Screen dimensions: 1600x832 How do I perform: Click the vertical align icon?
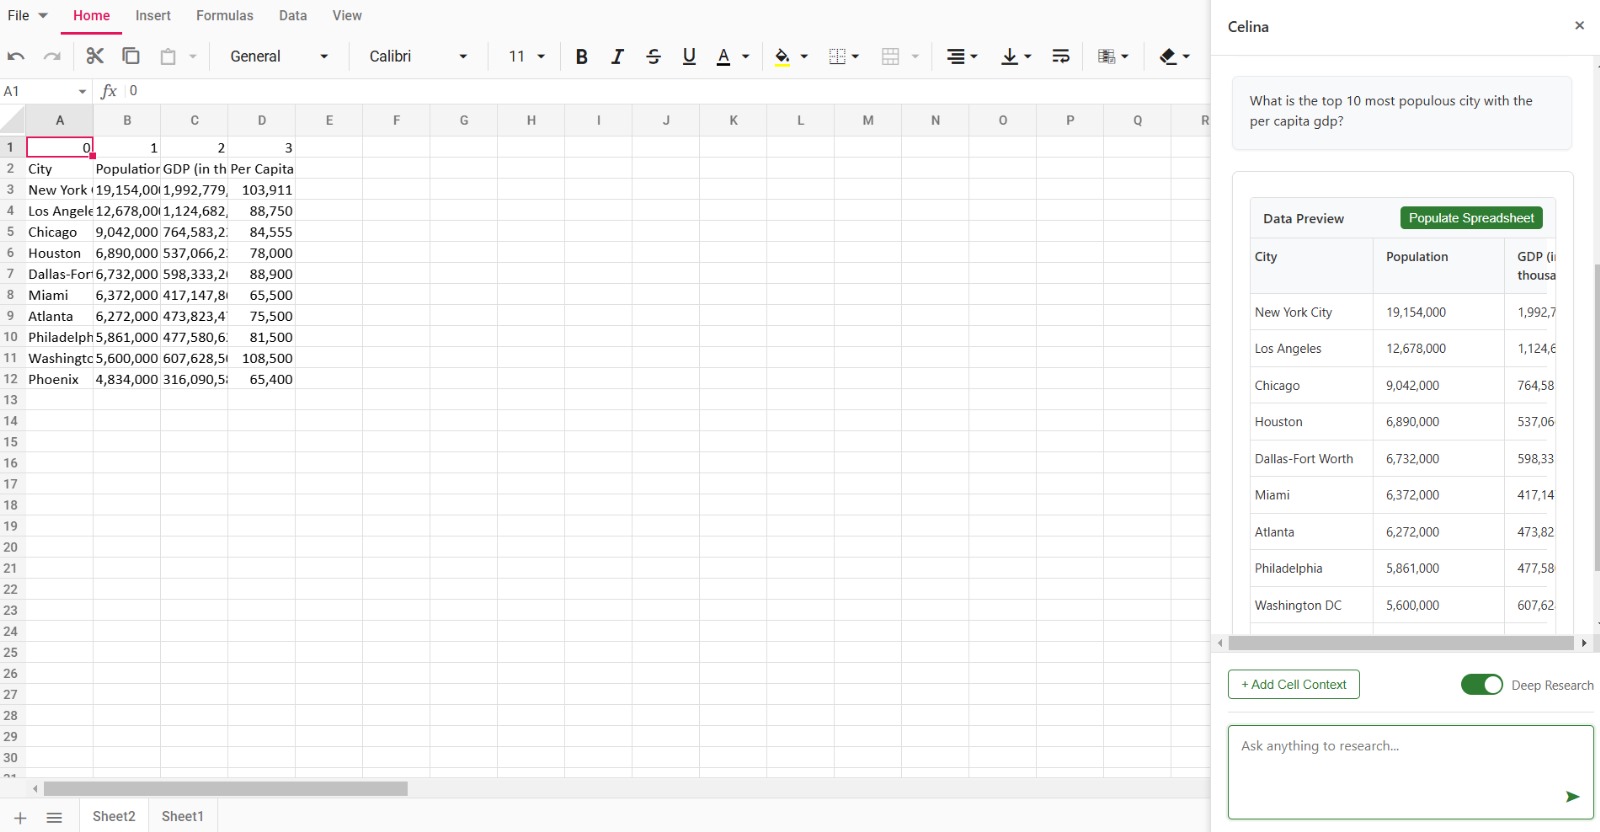pyautogui.click(x=1009, y=57)
